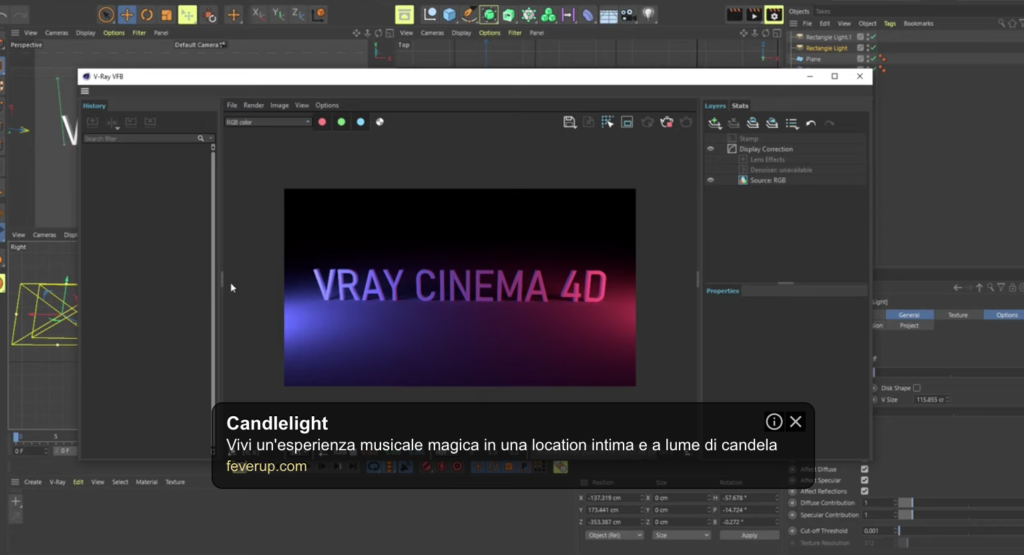Undo the last layer change in VFB
This screenshot has height=555, width=1024.
coord(810,123)
